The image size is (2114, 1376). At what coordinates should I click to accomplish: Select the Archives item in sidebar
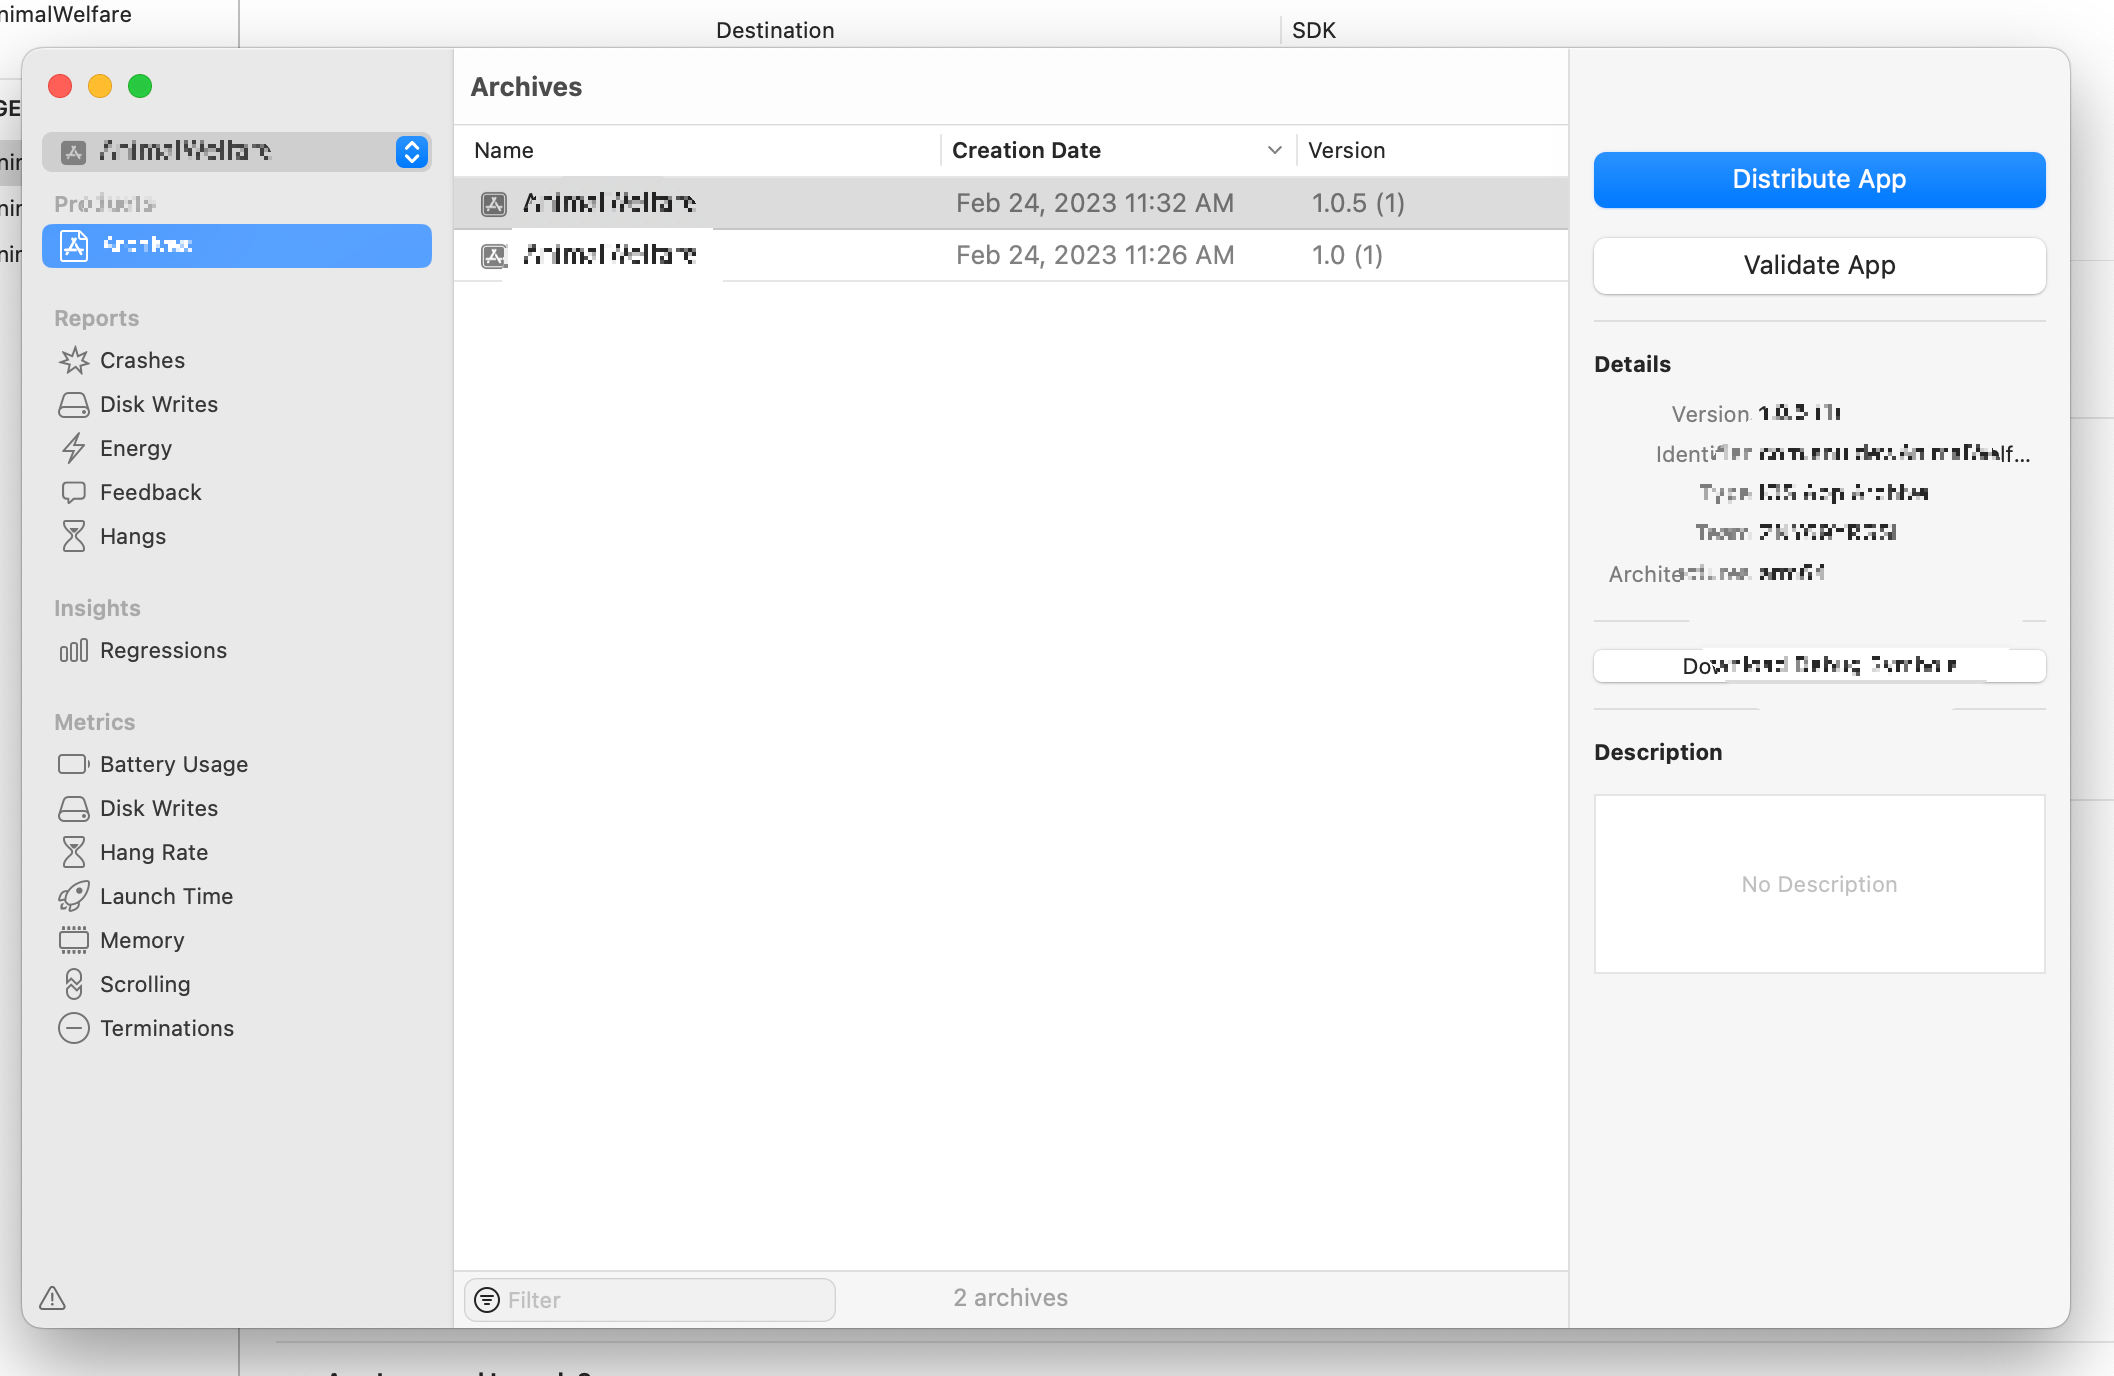[237, 245]
